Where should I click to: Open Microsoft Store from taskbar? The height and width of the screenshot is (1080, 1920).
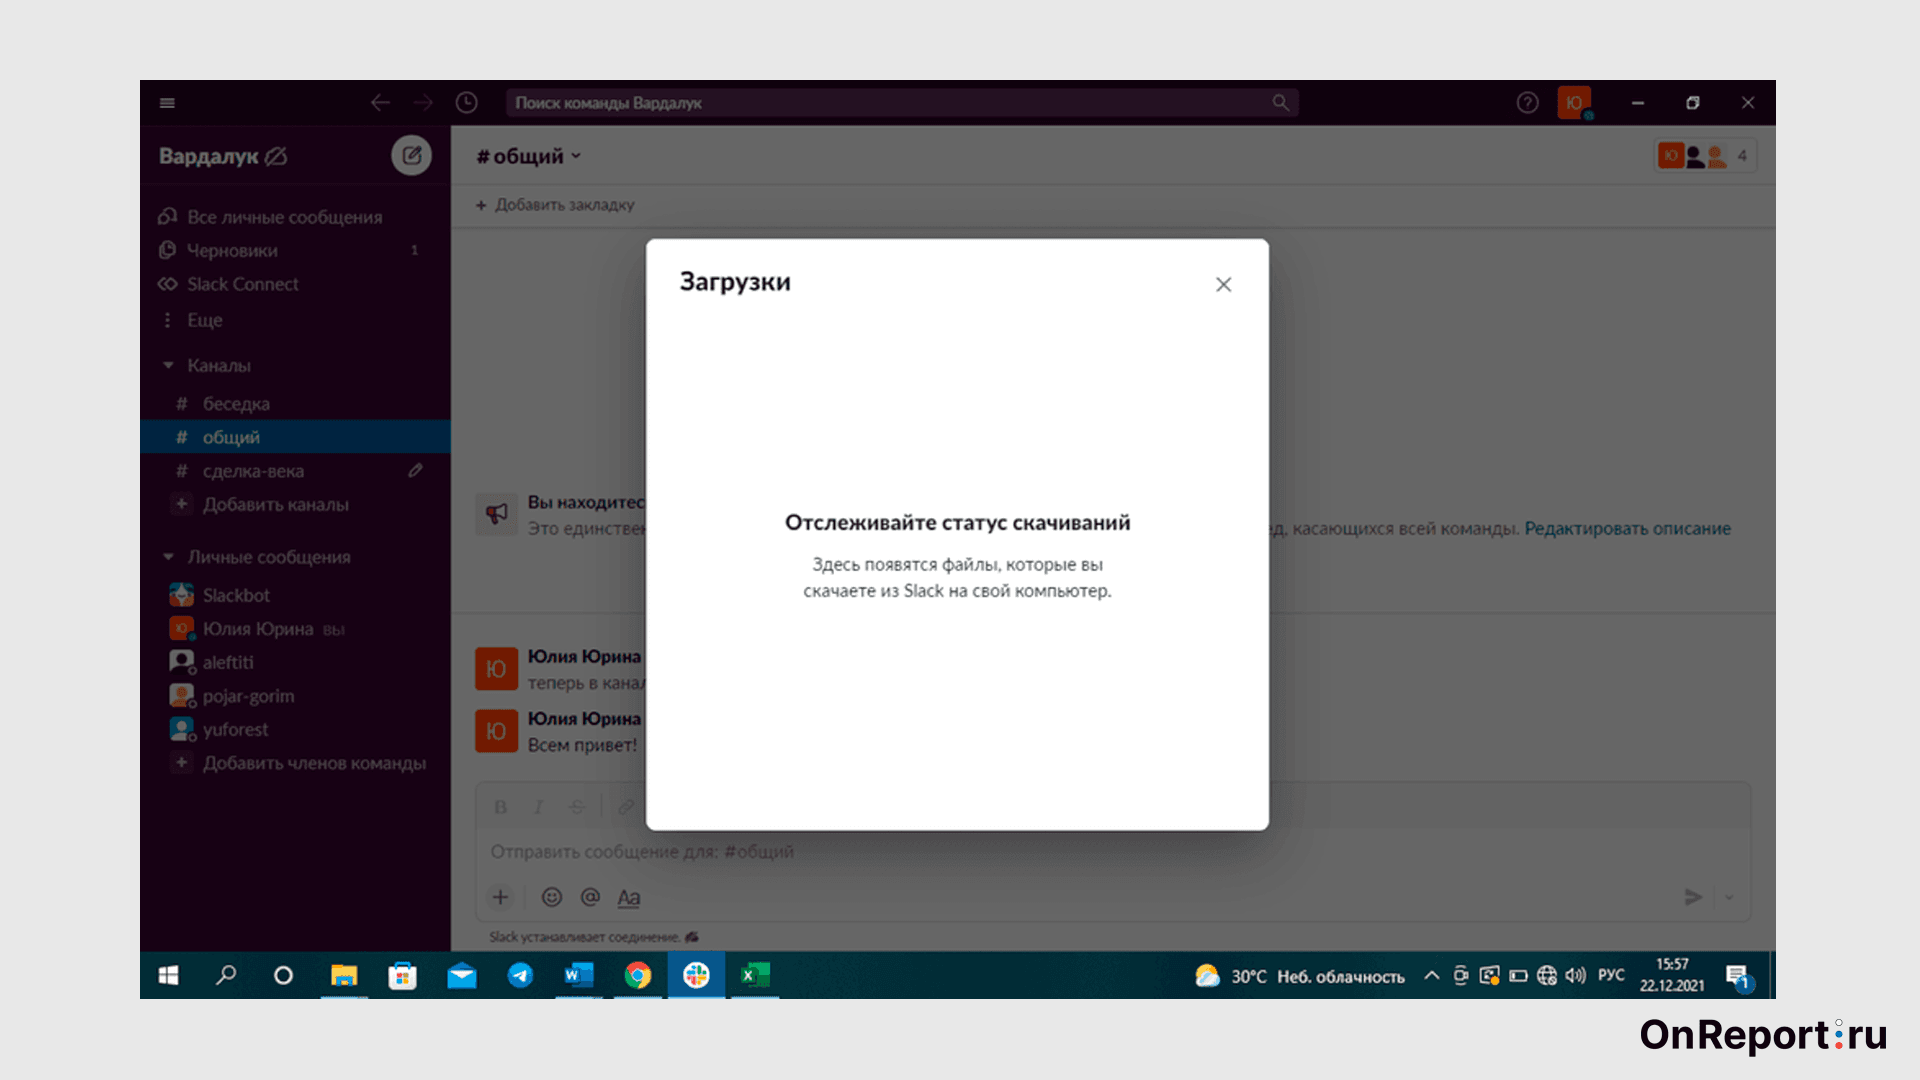tap(402, 975)
